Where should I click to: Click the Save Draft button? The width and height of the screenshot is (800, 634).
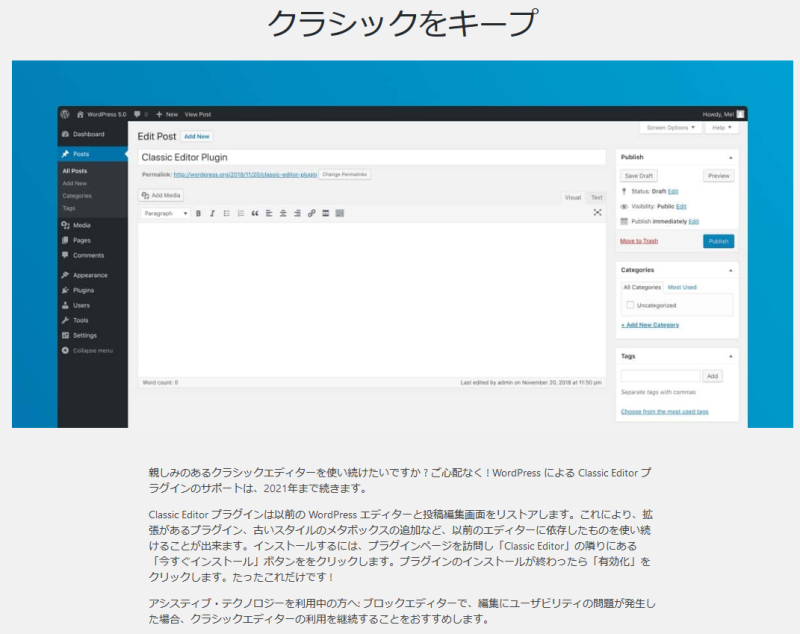click(x=639, y=175)
